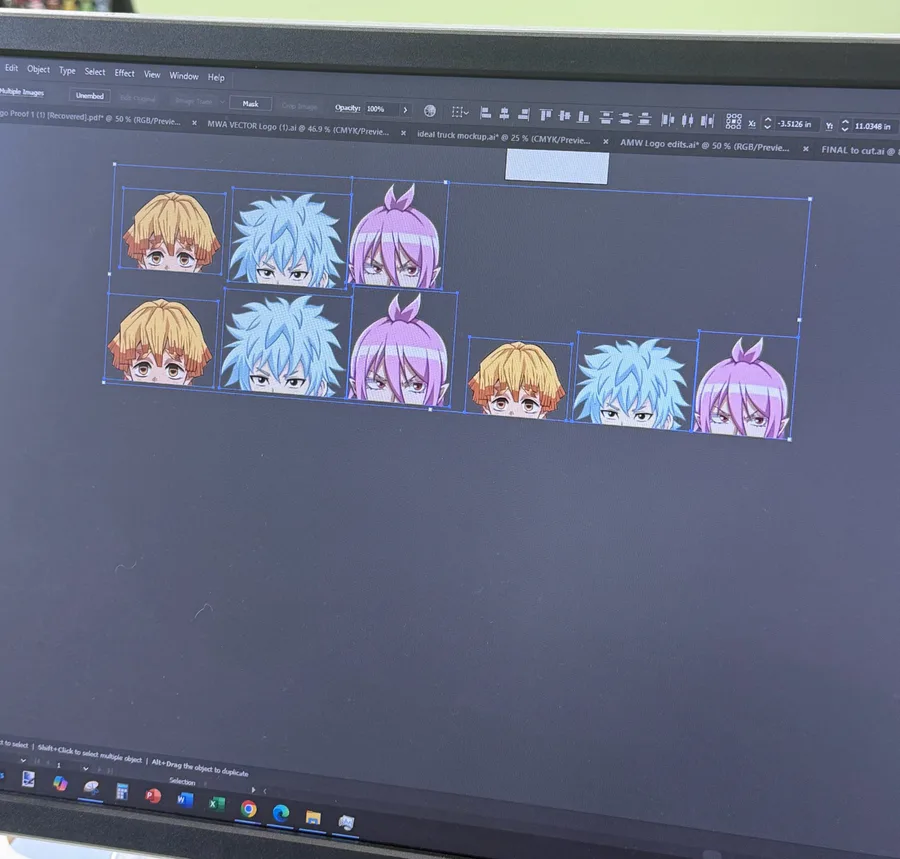The image size is (900, 859).
Task: Open PowerPoint from the taskbar
Action: point(153,795)
